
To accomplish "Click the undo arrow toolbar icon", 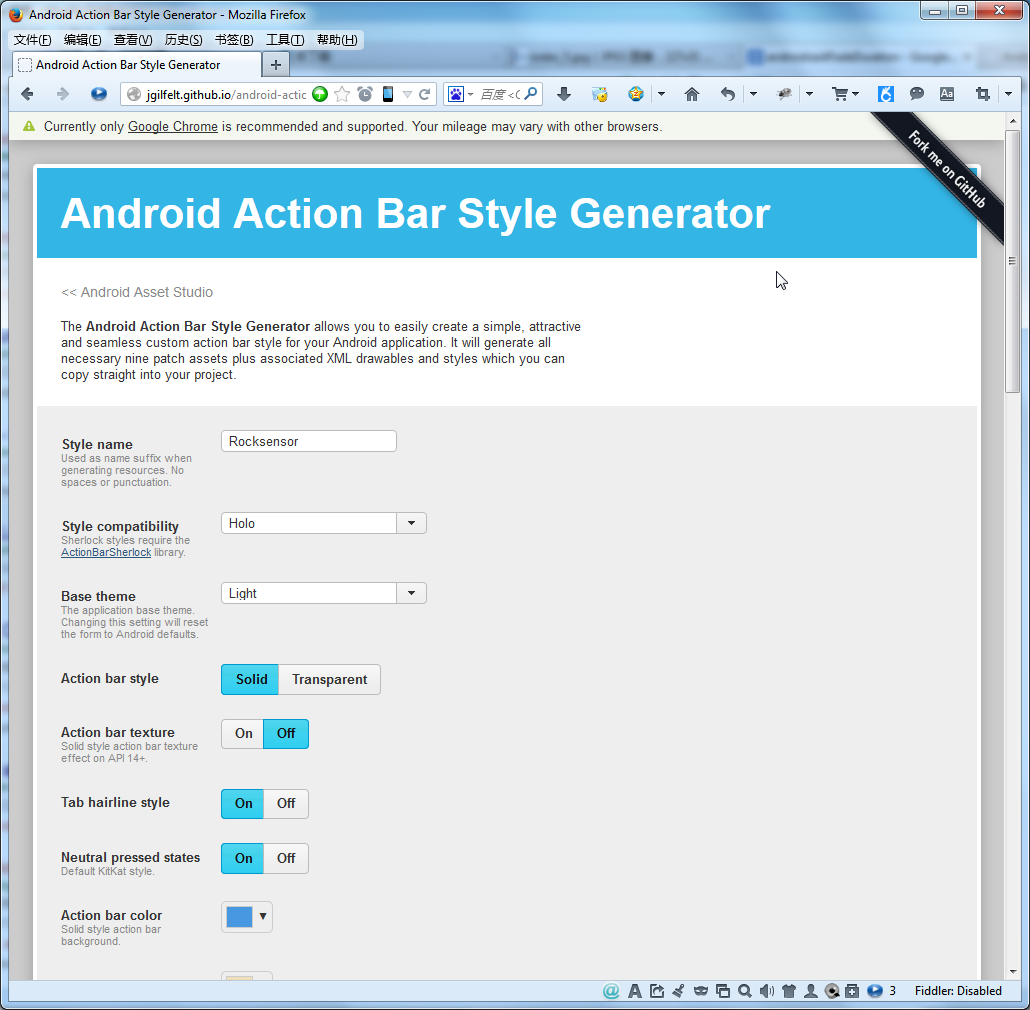I will pos(727,95).
